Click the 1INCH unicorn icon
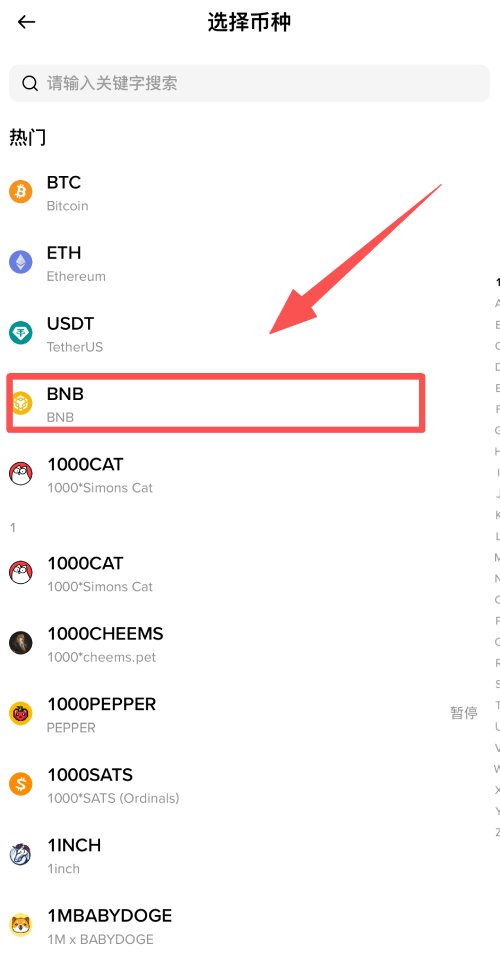 coord(21,854)
